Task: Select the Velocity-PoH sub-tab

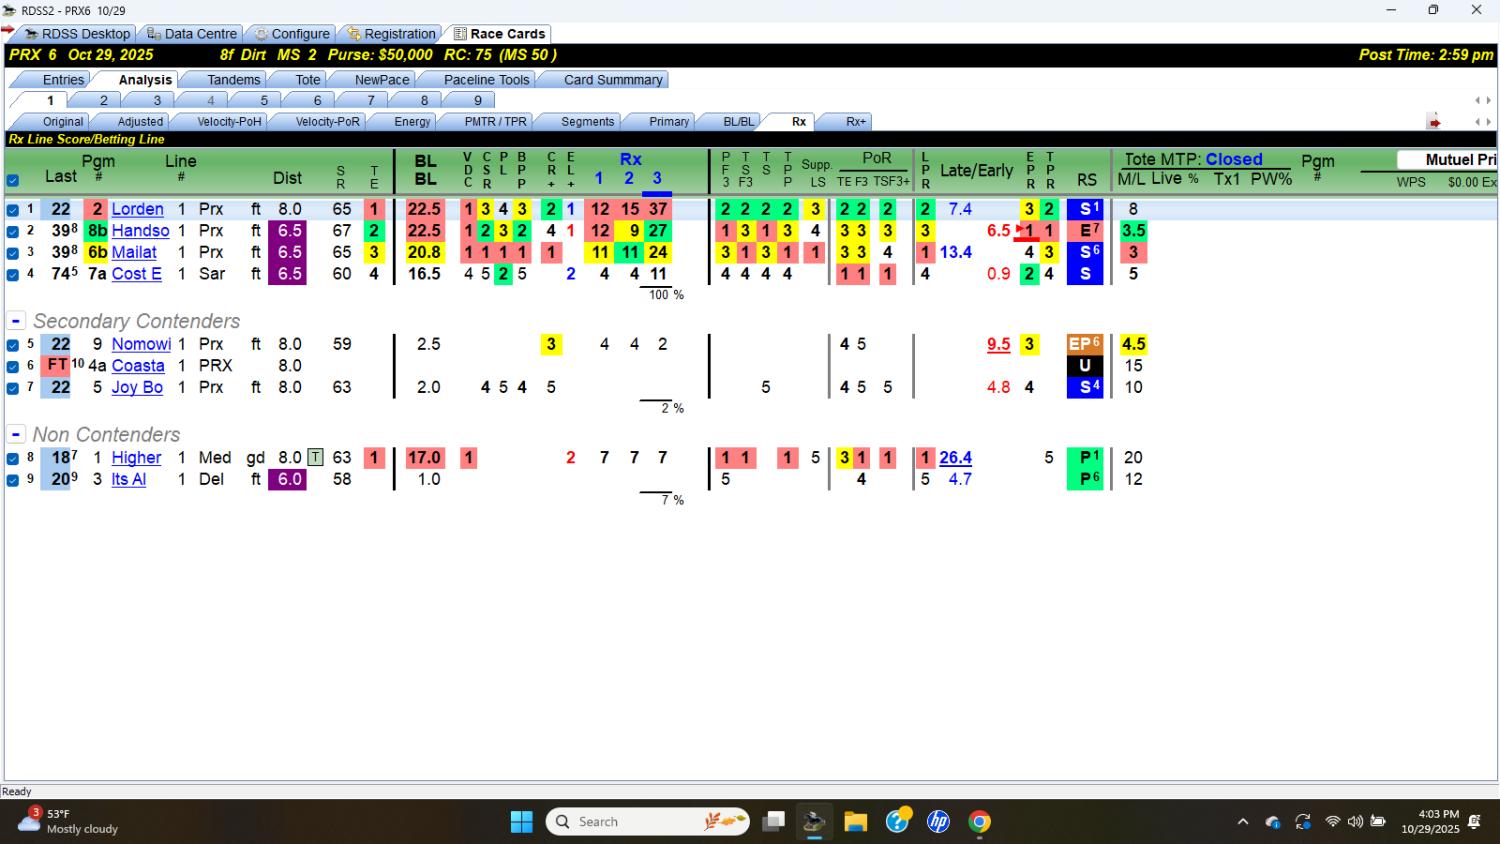Action: (229, 122)
